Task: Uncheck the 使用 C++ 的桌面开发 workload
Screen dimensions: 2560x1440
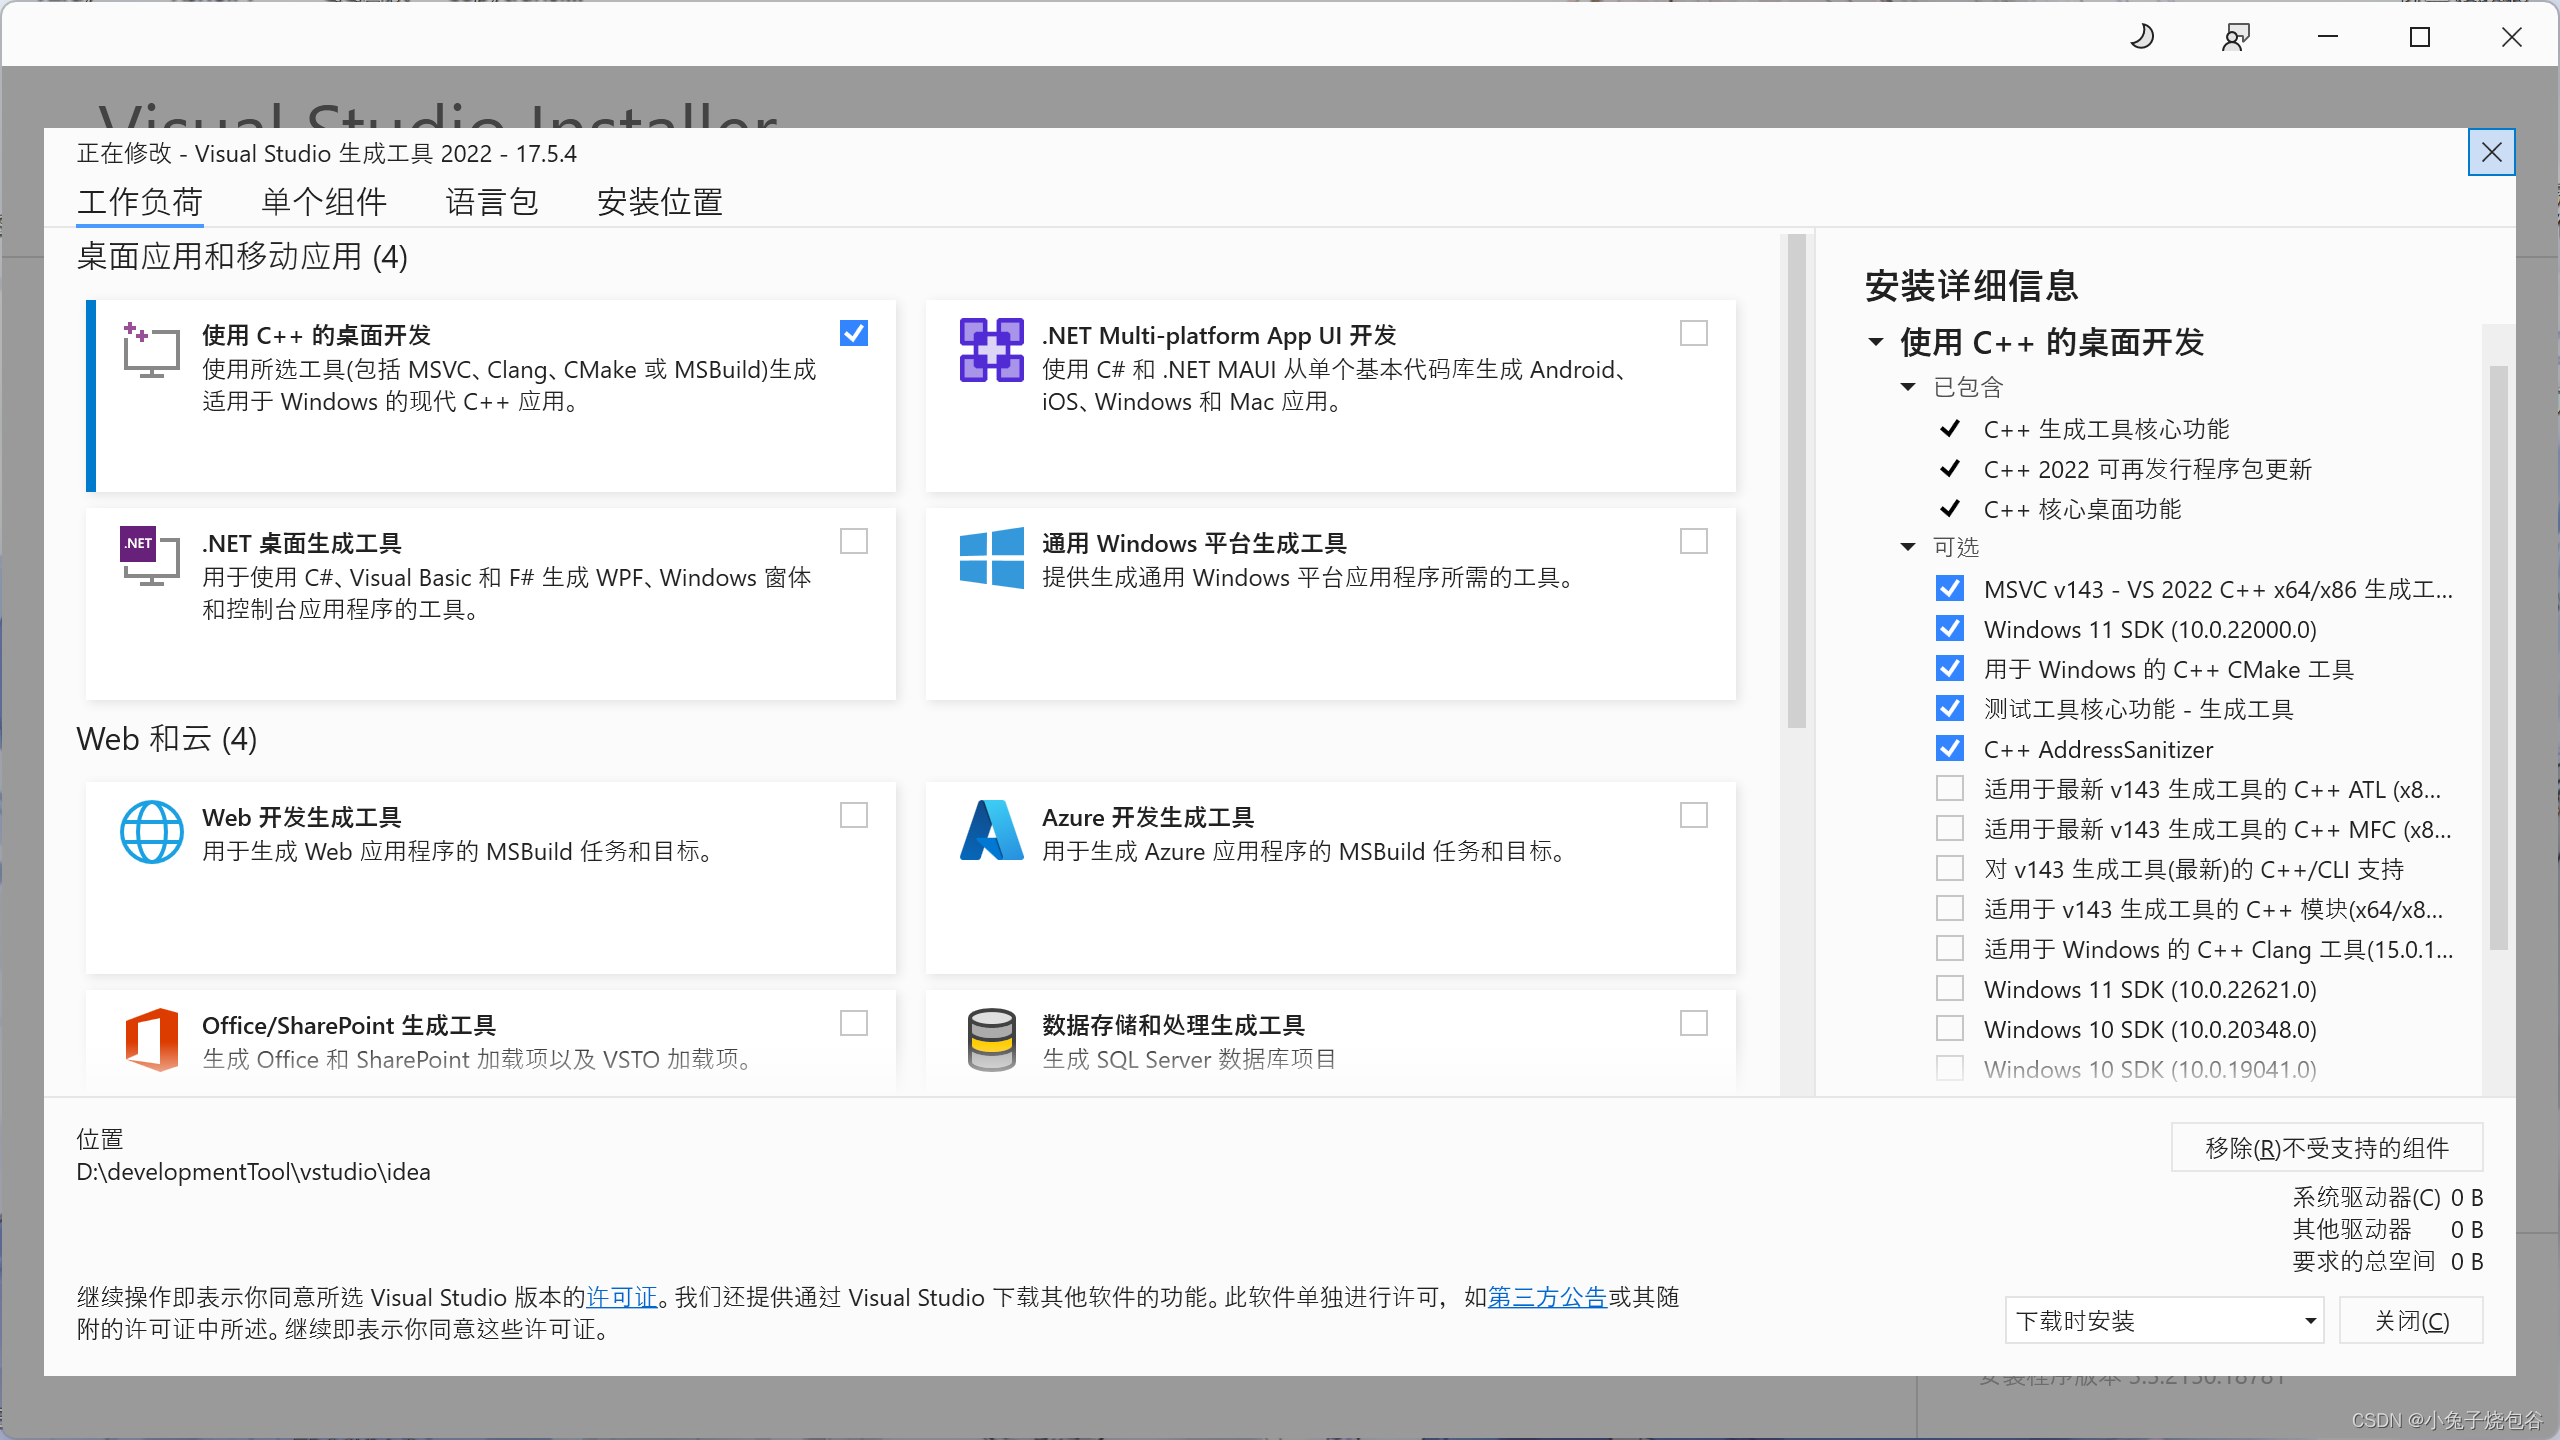Action: point(854,333)
